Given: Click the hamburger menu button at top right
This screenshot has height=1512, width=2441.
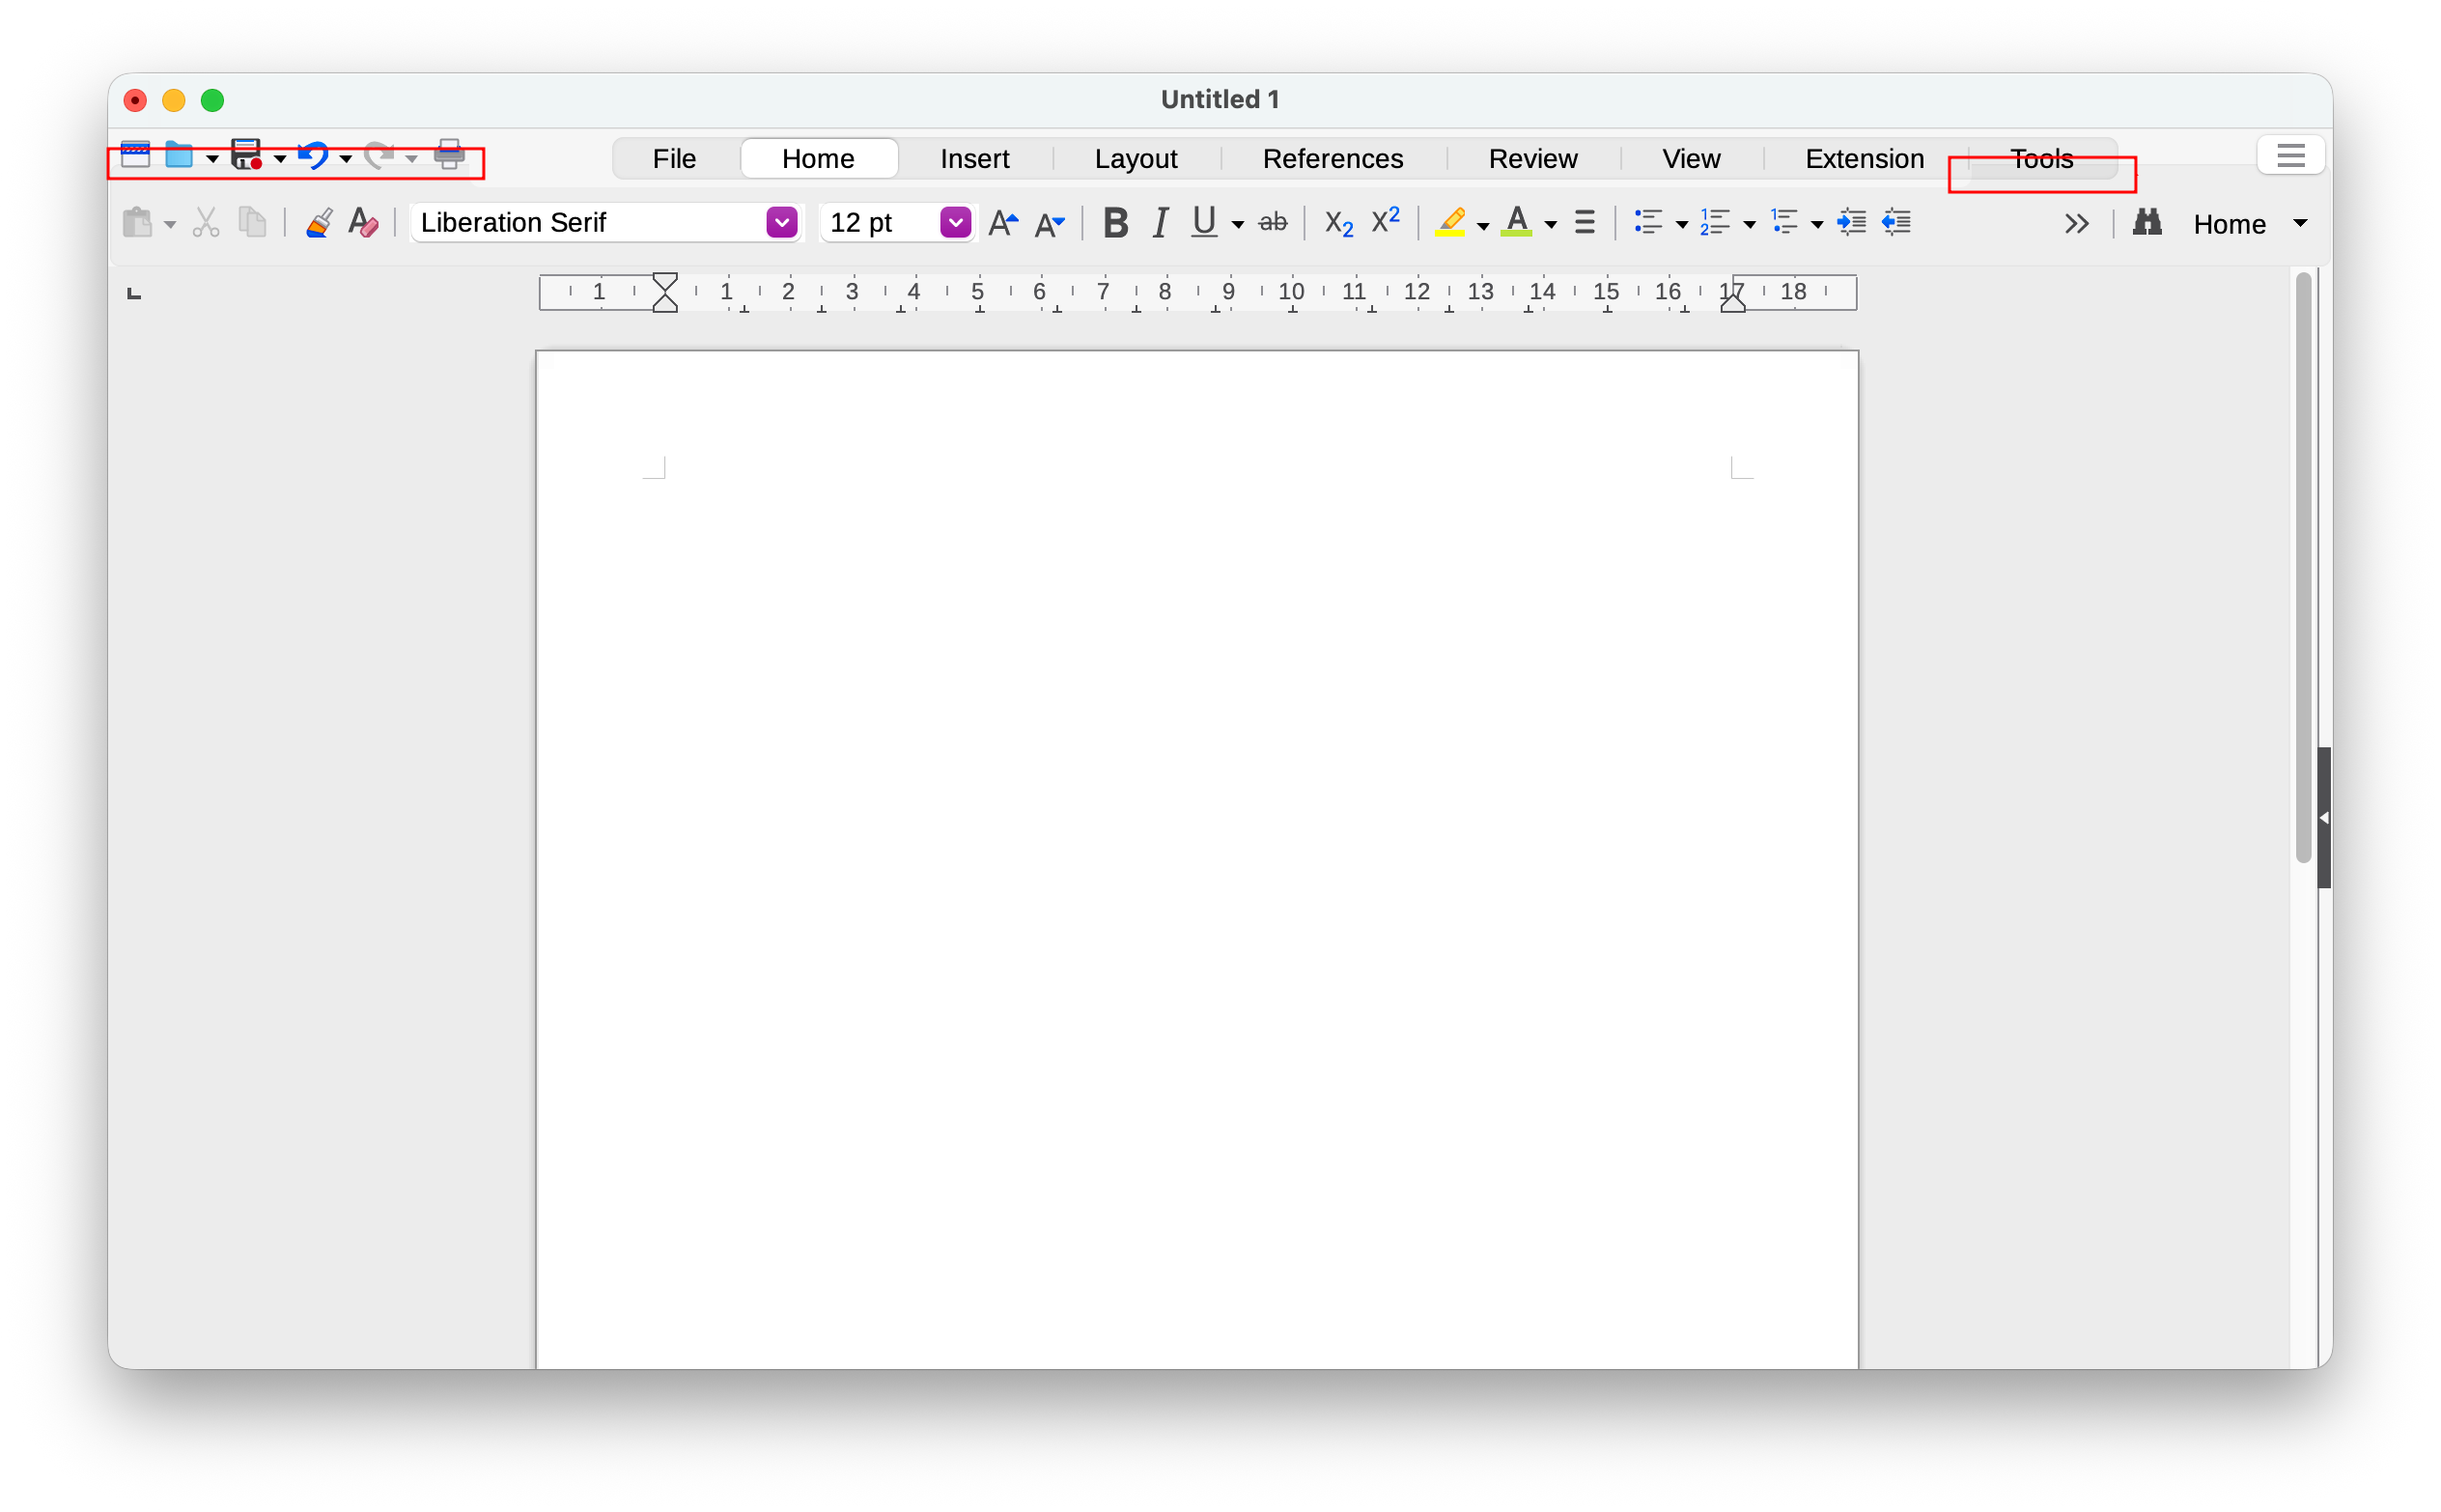Looking at the screenshot, I should [x=2289, y=156].
